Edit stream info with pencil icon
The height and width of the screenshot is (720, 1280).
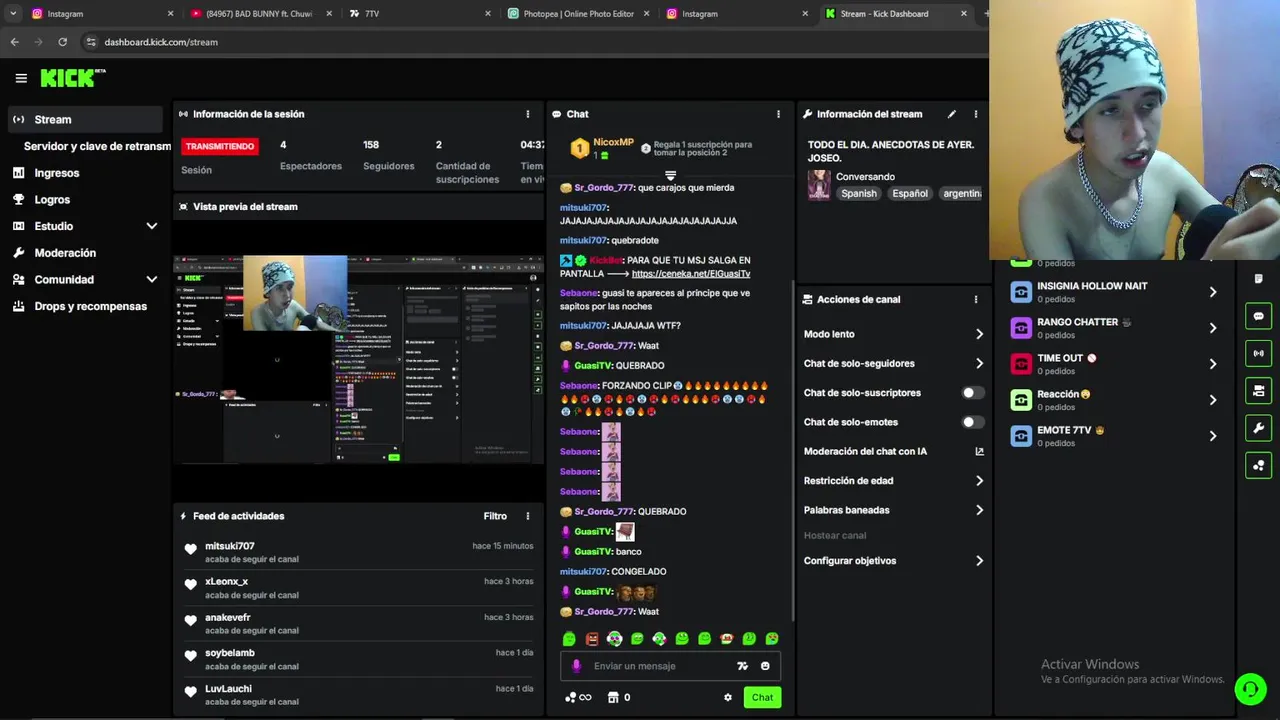tap(952, 114)
